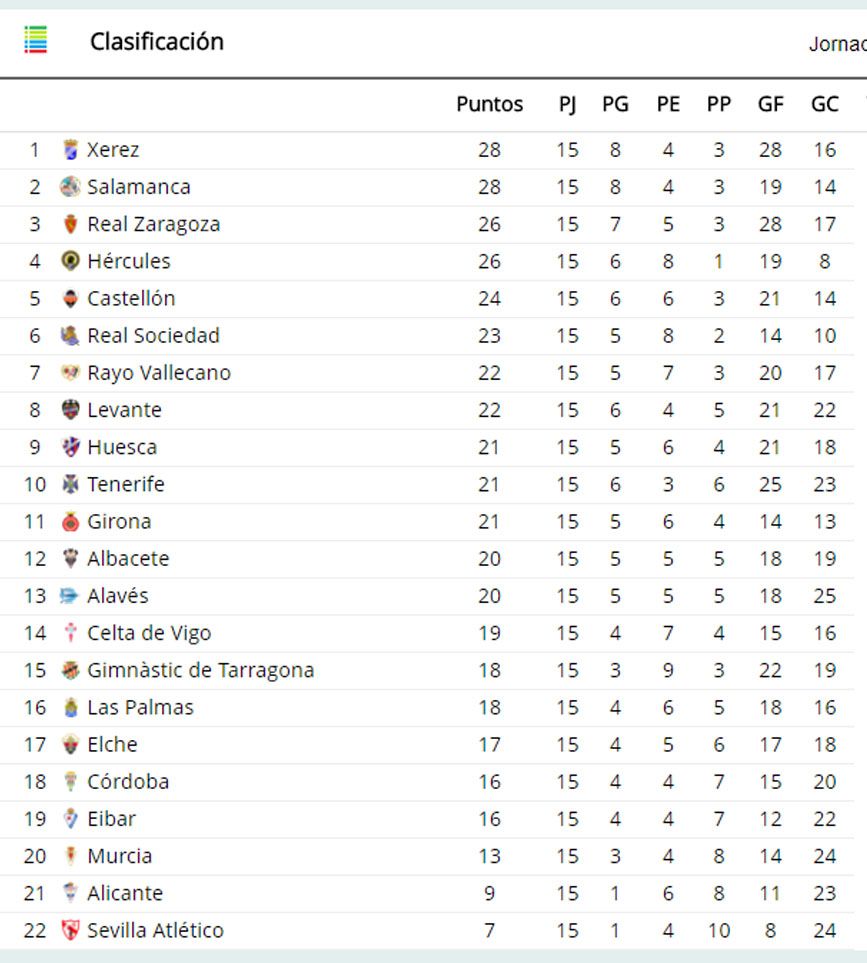
Task: Click the Celta de Vigo crest
Action: [x=70, y=633]
